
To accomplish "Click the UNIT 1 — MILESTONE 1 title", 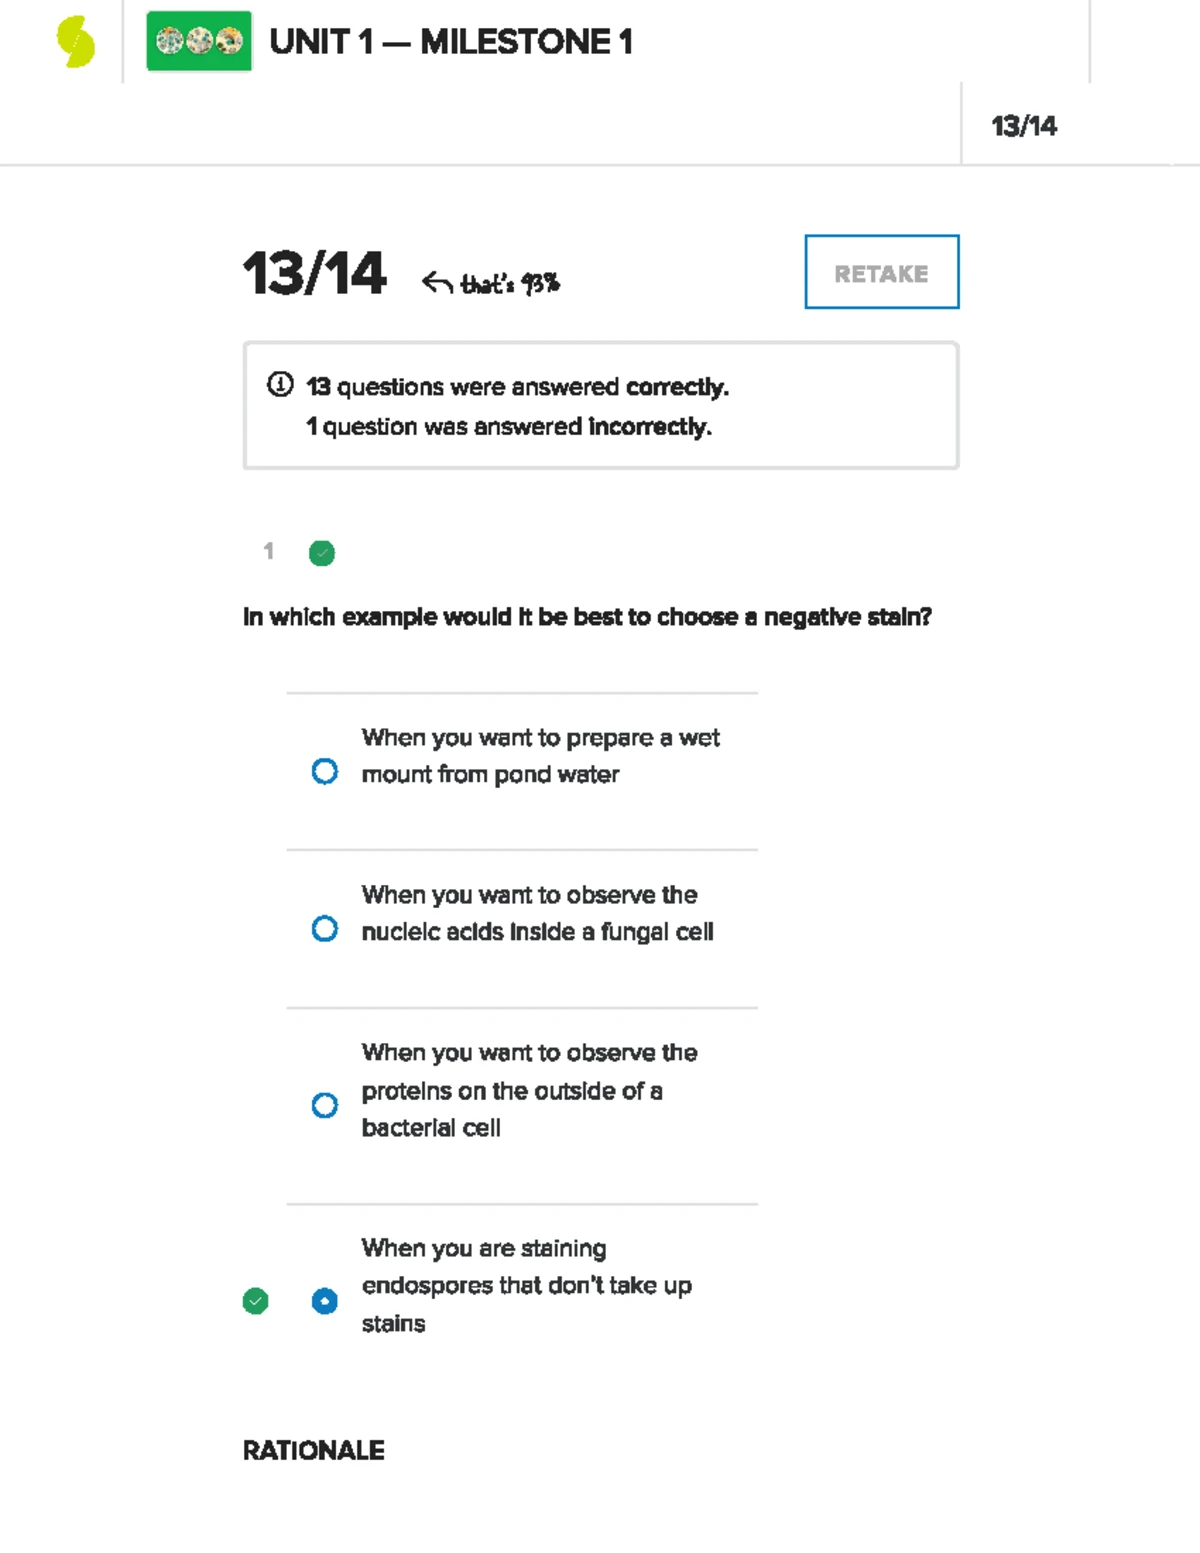I will click(452, 42).
